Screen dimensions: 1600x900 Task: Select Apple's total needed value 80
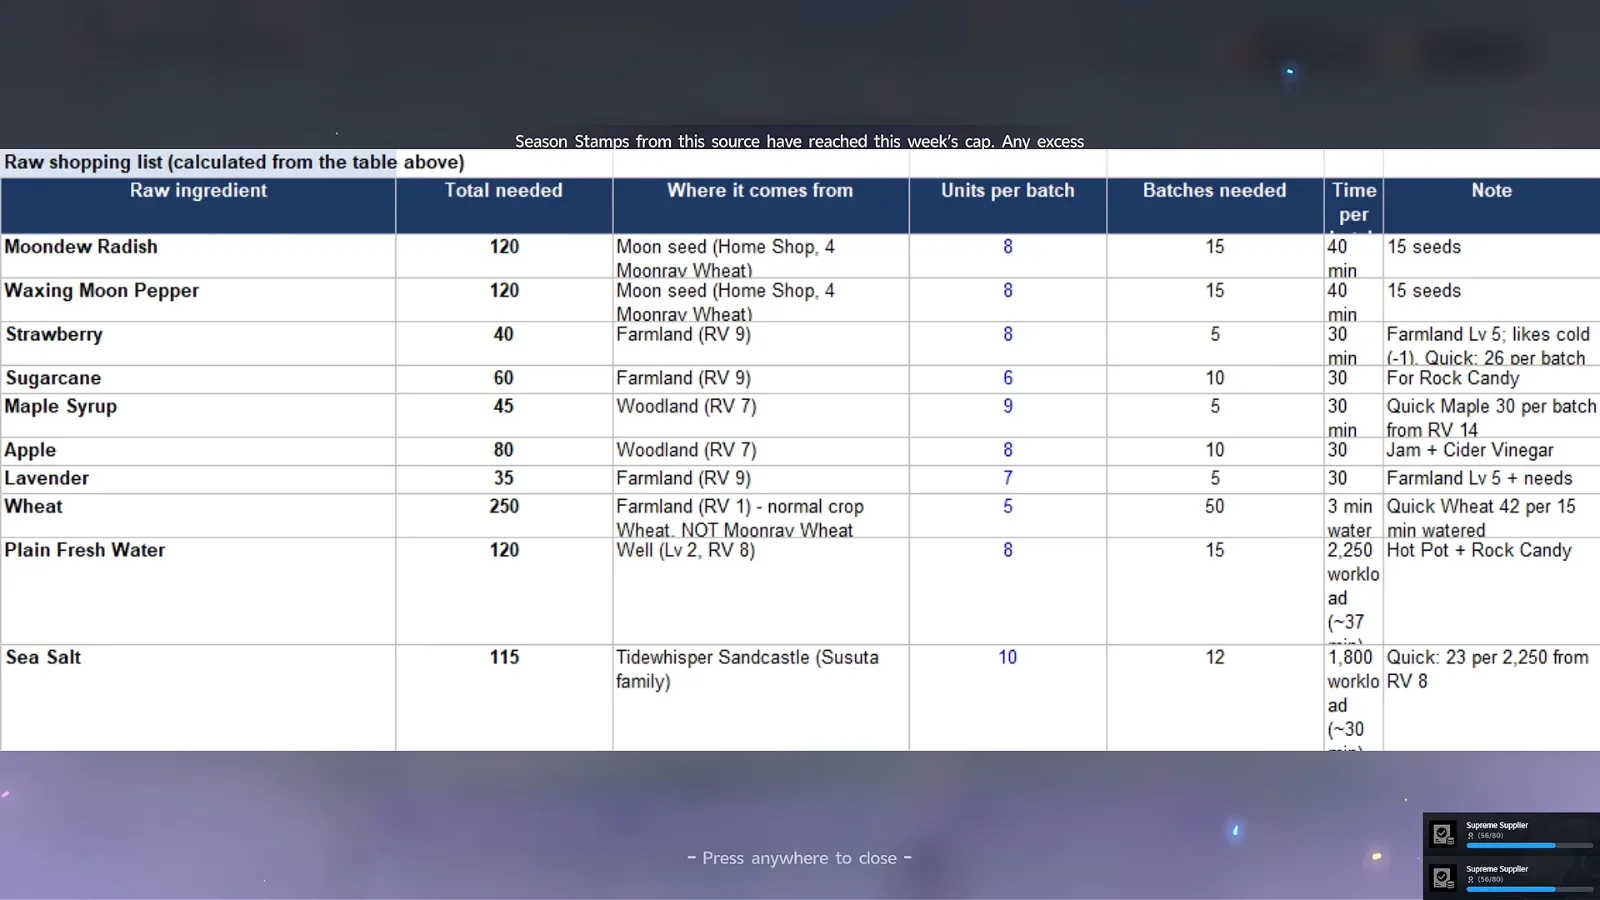504,451
